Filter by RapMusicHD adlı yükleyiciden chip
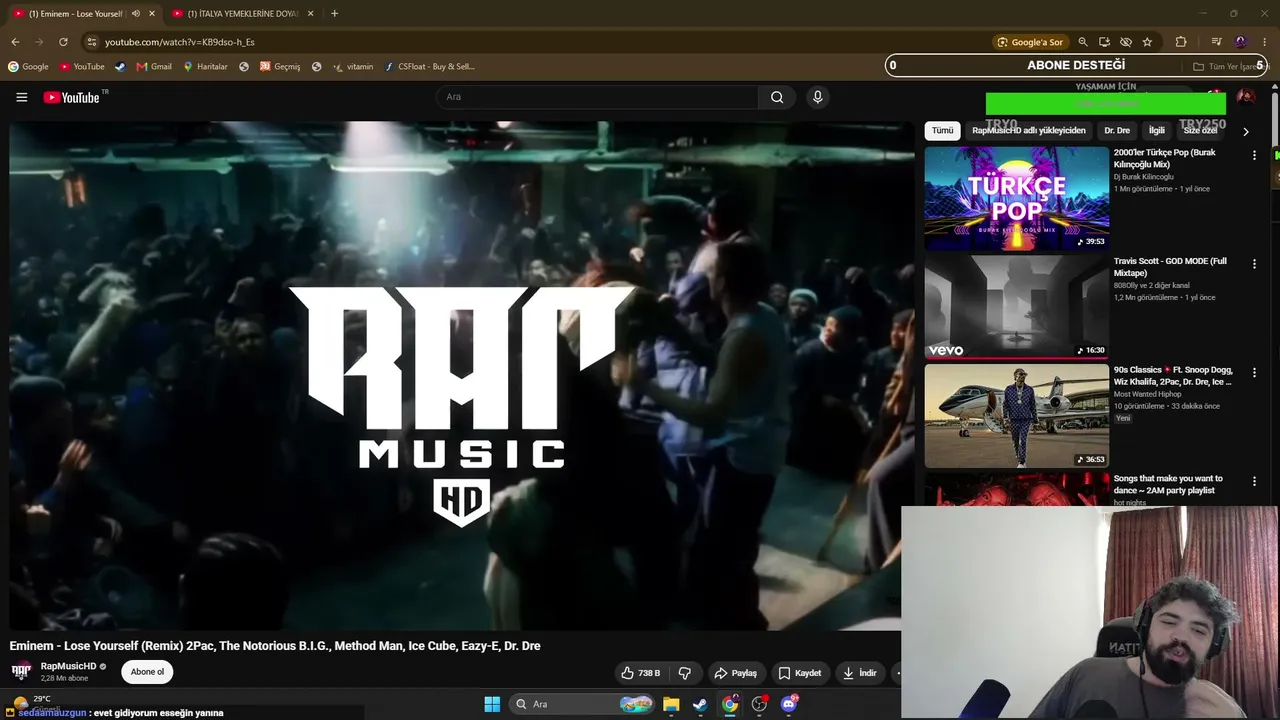The image size is (1280, 720). coord(1028,131)
